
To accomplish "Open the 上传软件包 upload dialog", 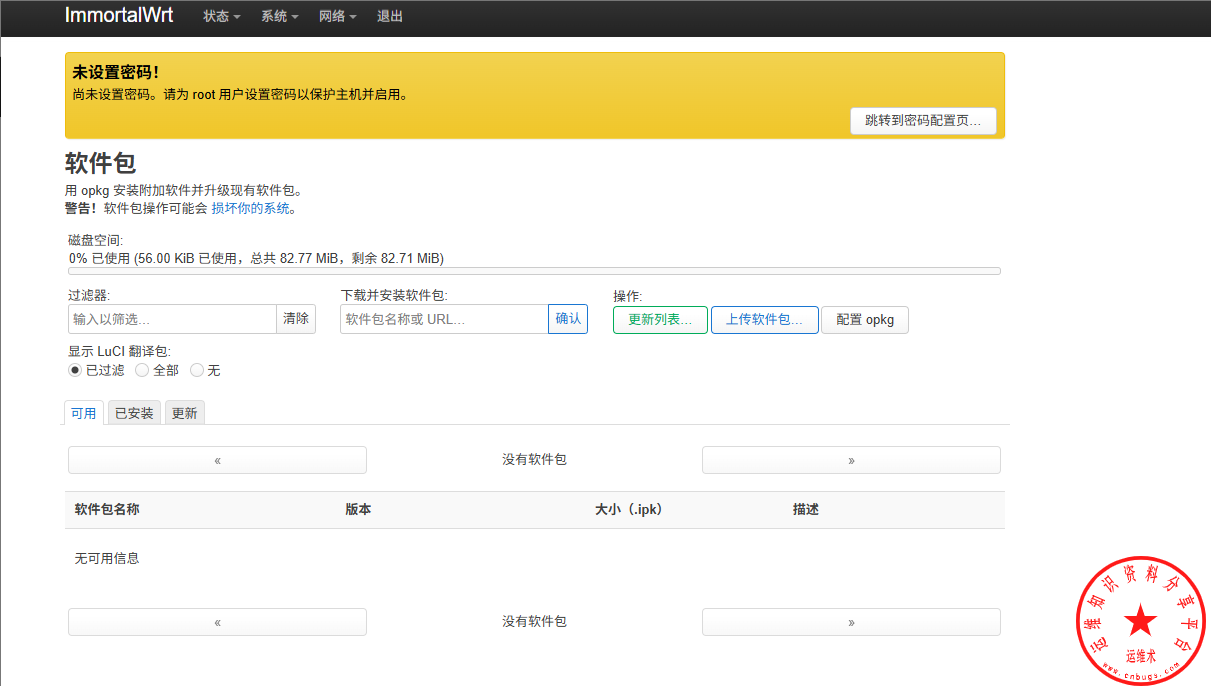I will (764, 320).
